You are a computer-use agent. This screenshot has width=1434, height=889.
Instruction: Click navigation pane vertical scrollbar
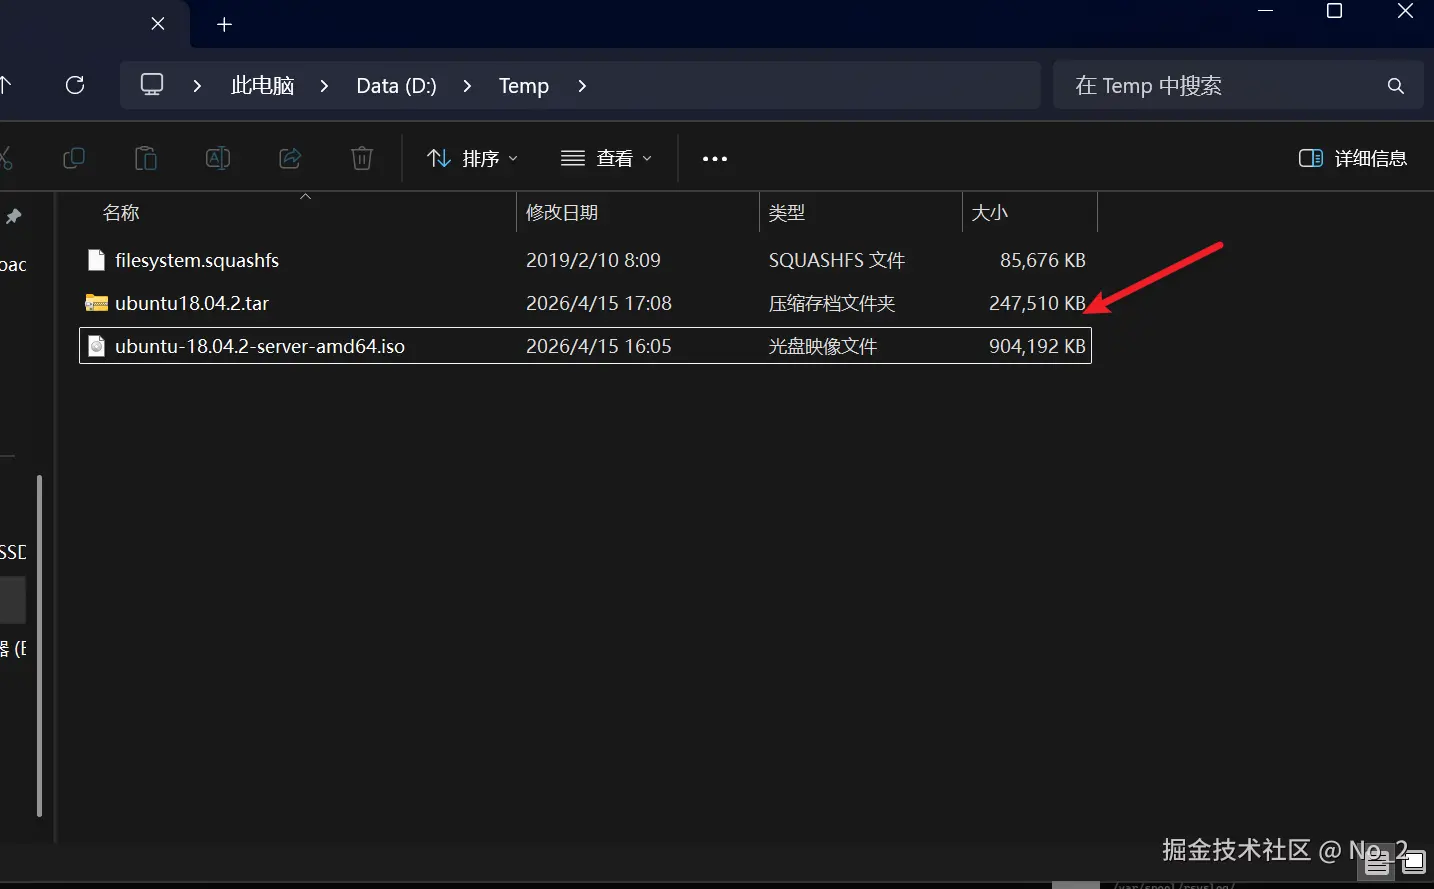(x=39, y=645)
